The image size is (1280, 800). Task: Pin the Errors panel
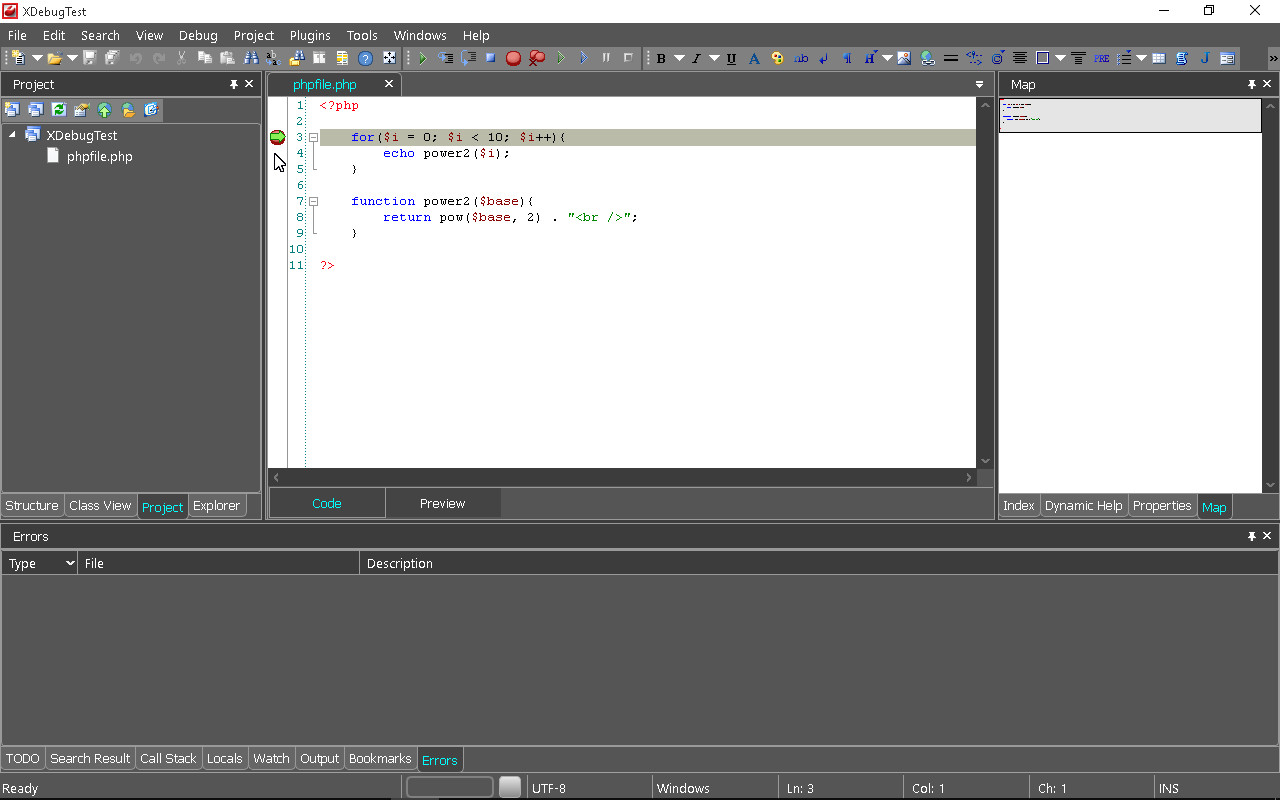tap(1251, 536)
